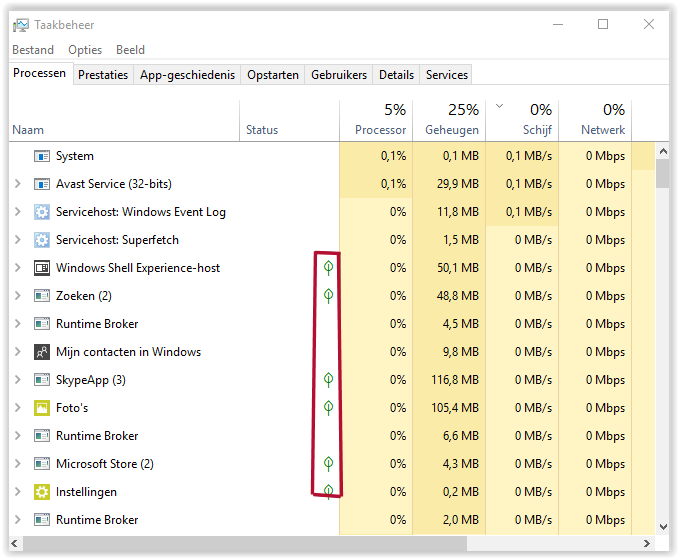Click the System process icon

(42, 156)
